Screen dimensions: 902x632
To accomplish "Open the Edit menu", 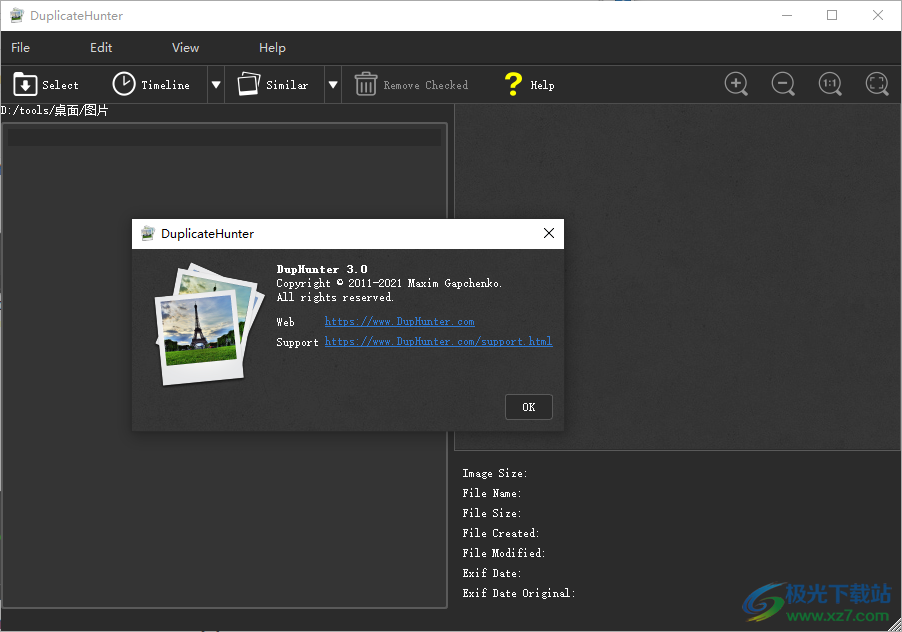I will (x=101, y=48).
